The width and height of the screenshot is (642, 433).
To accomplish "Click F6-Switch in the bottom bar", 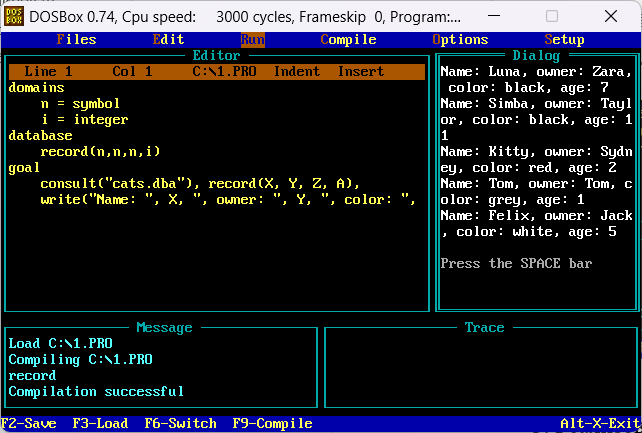I will pyautogui.click(x=181, y=424).
